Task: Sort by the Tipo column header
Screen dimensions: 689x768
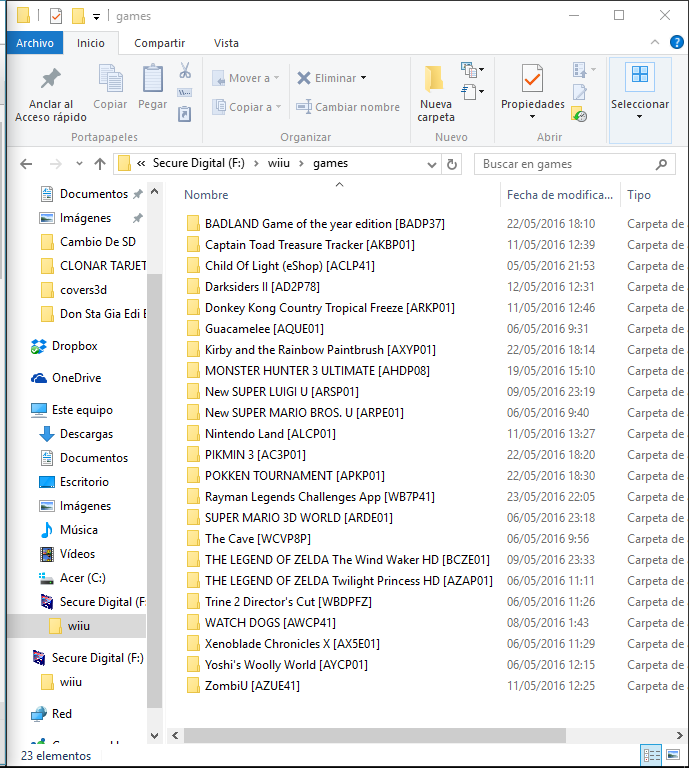Action: coord(639,195)
